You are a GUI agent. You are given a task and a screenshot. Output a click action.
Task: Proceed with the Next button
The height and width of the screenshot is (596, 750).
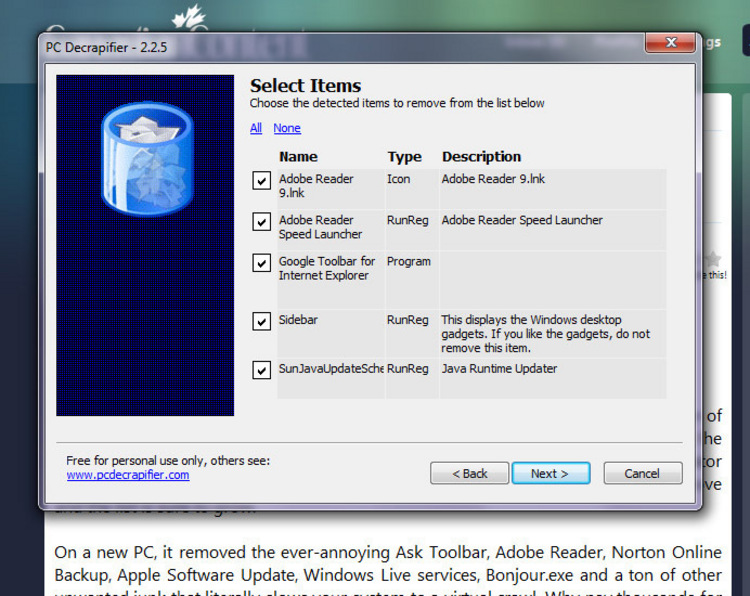(x=551, y=473)
